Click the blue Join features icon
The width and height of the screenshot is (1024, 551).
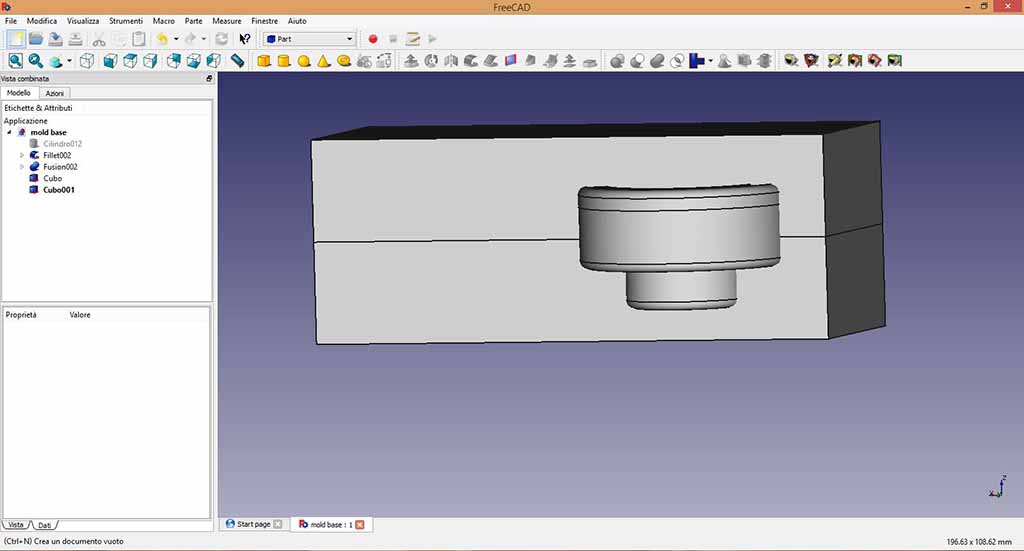tap(697, 61)
